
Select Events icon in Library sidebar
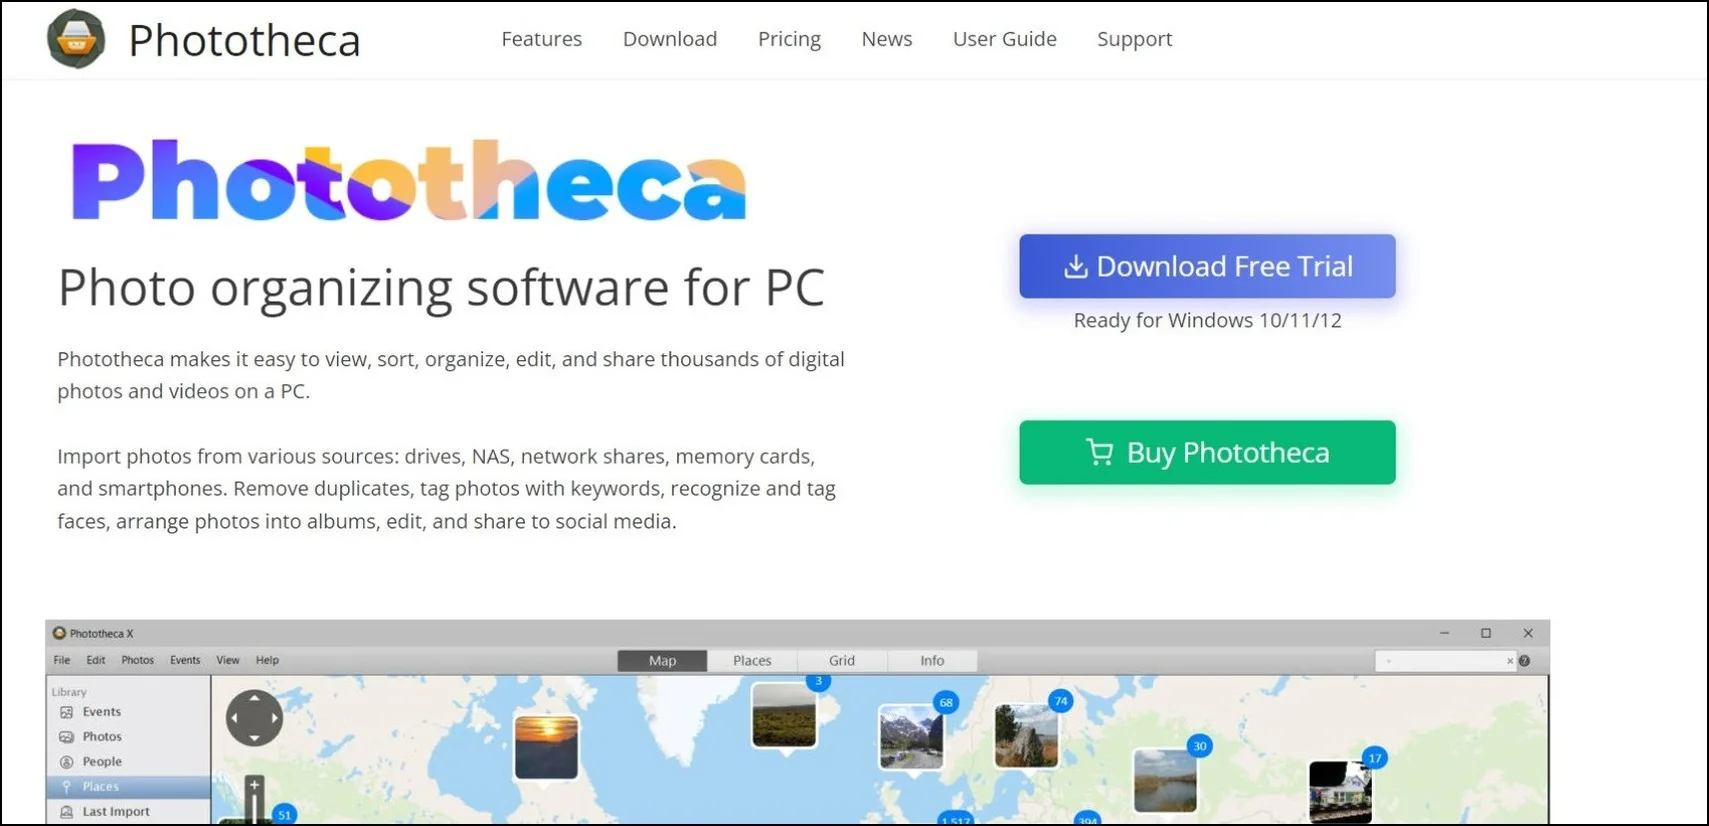pos(67,712)
